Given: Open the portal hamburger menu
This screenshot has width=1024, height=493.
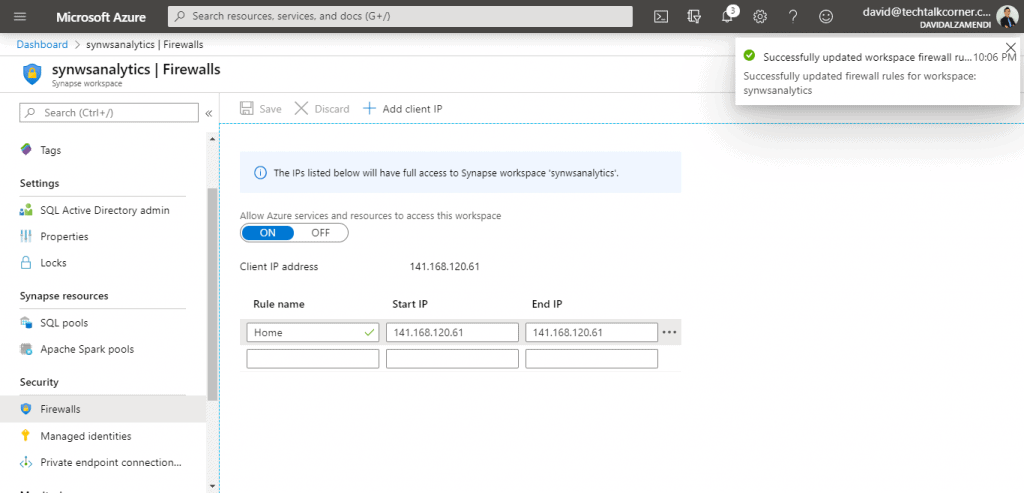Looking at the screenshot, I should (20, 16).
